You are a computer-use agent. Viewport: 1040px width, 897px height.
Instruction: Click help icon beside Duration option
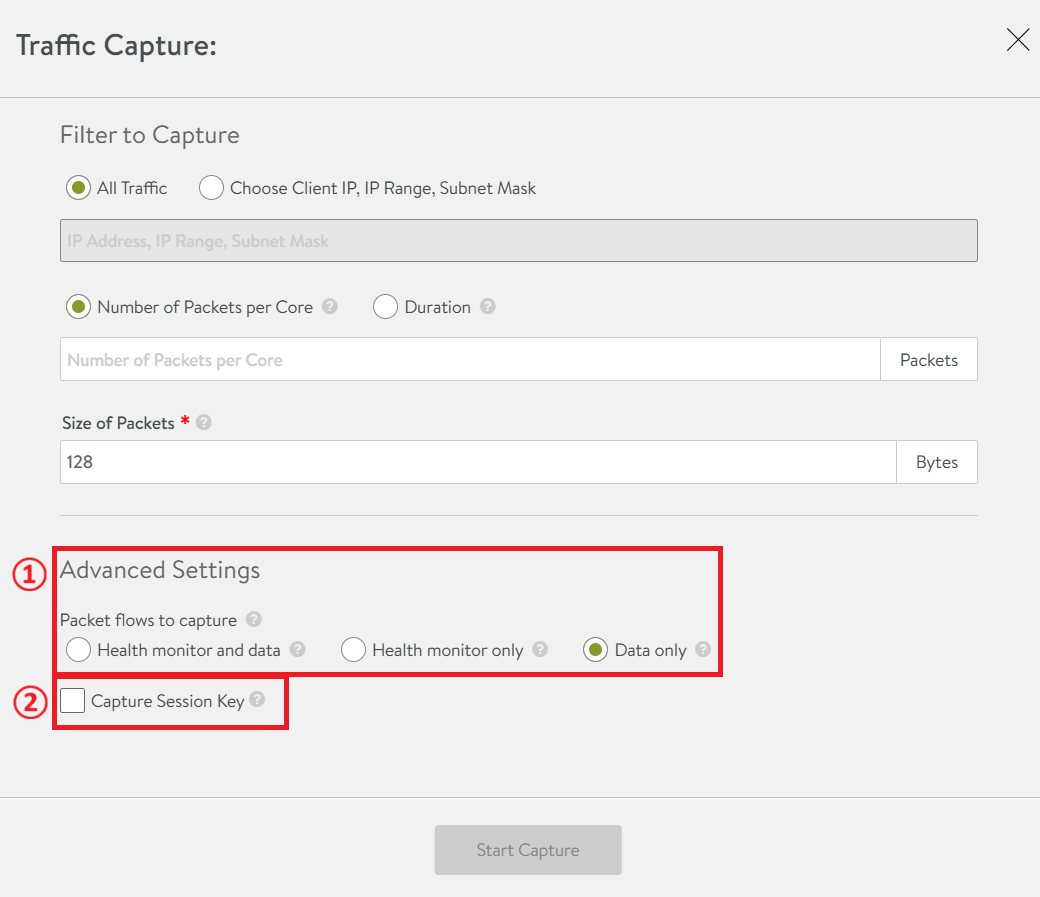coord(488,307)
